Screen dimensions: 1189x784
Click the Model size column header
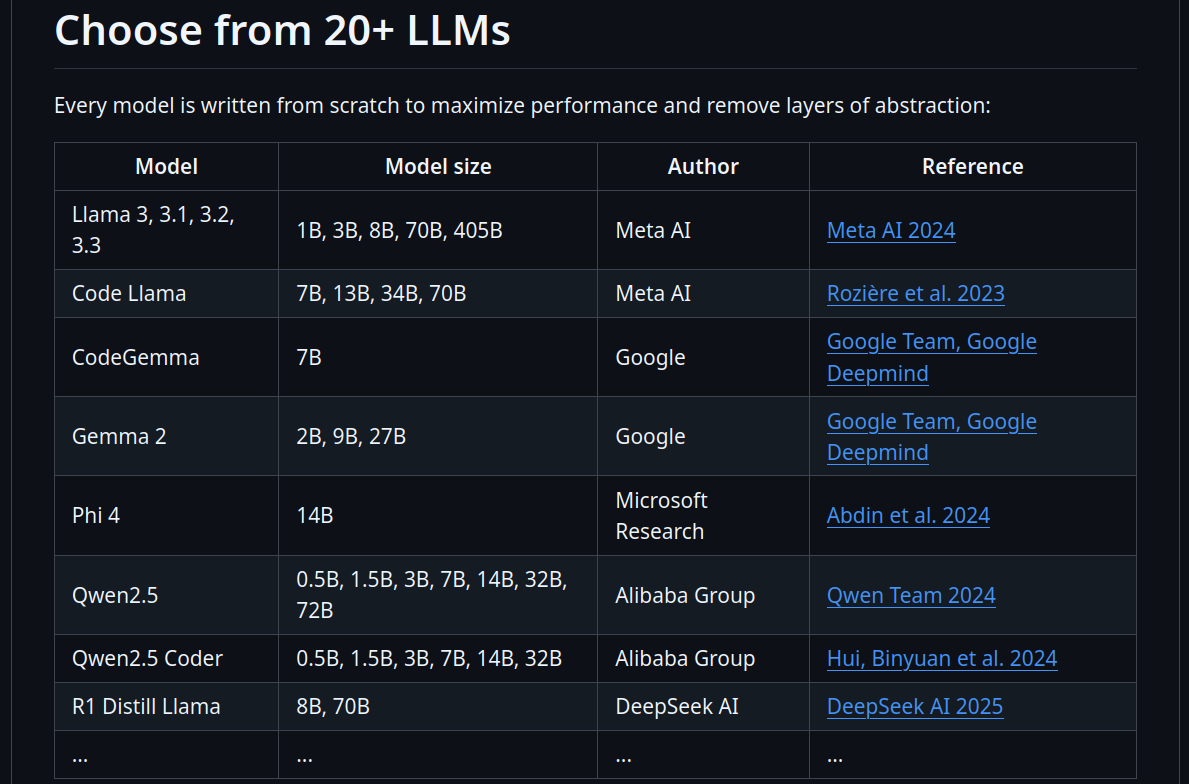pos(438,166)
